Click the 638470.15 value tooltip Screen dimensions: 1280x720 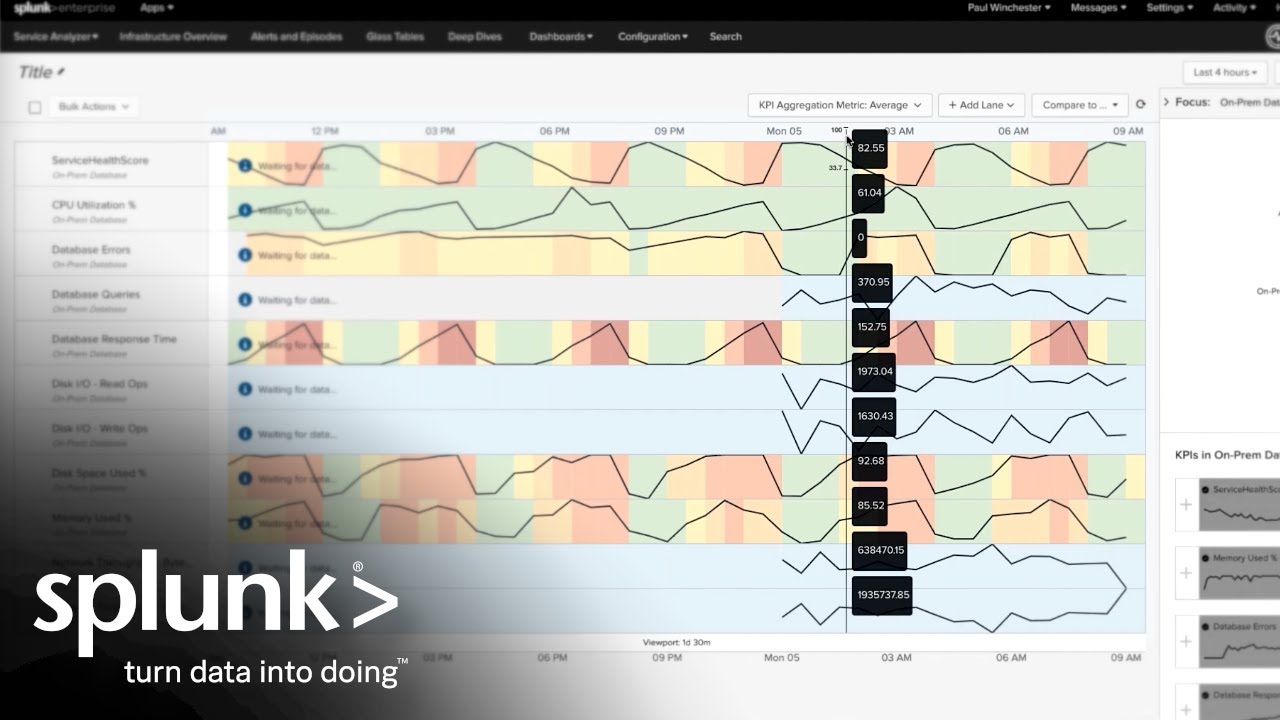(879, 550)
